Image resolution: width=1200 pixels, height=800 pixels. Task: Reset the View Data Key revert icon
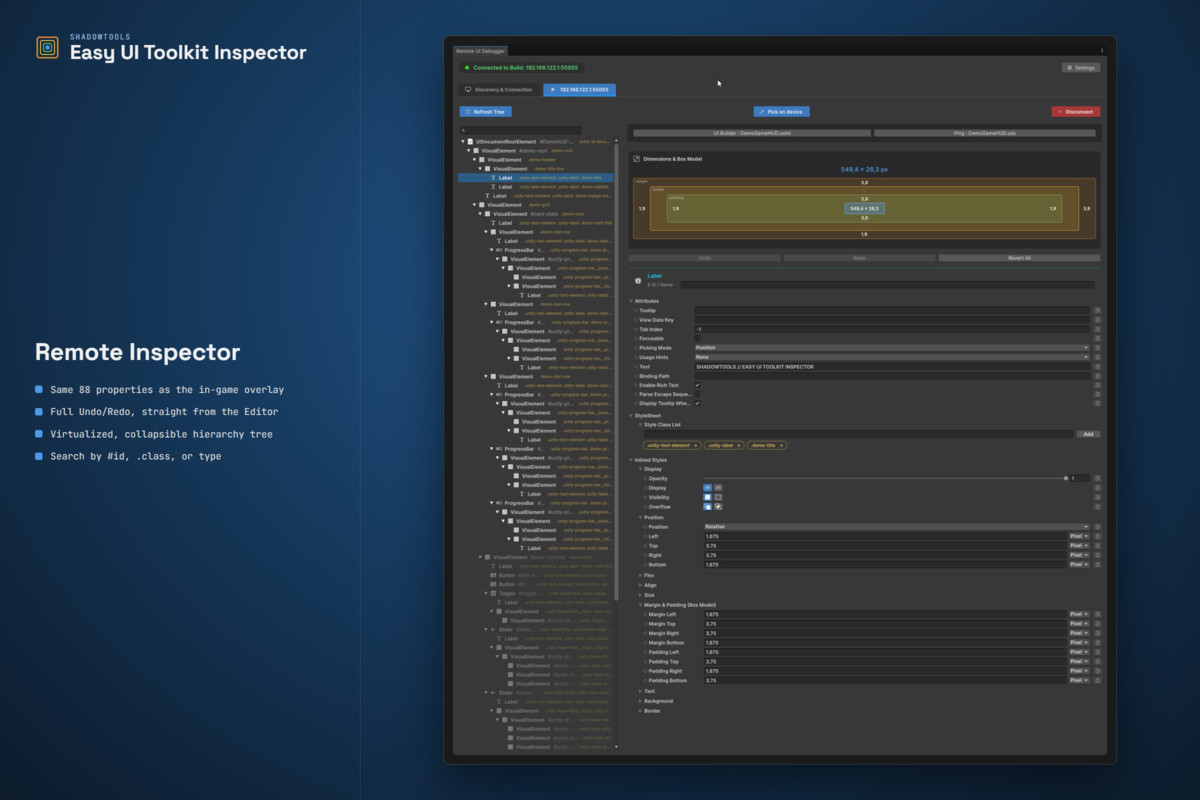pos(1097,320)
